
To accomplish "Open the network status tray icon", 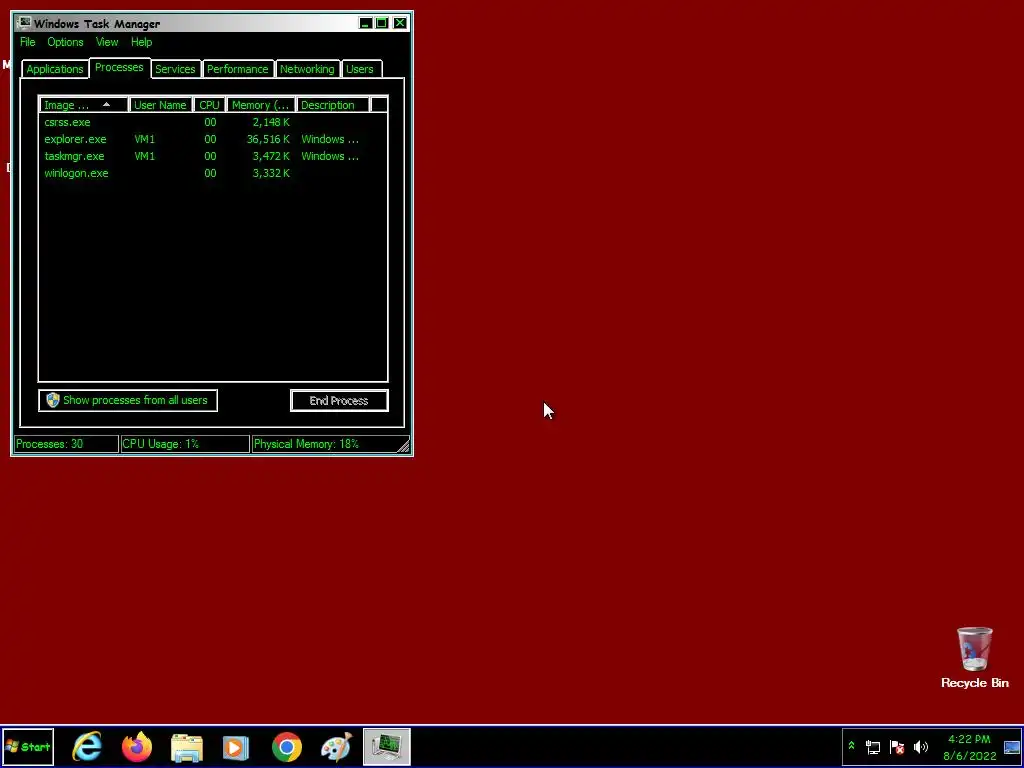I will click(873, 746).
